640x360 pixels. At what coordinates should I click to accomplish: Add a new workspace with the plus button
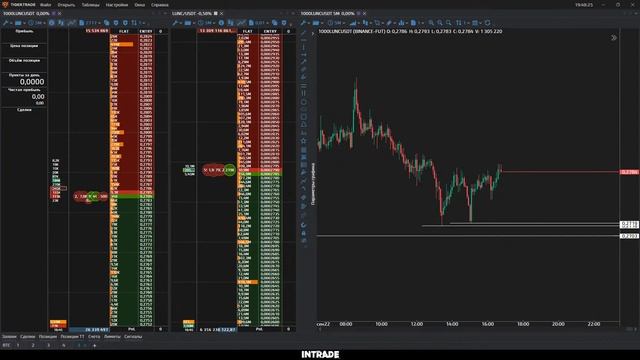coord(94,346)
